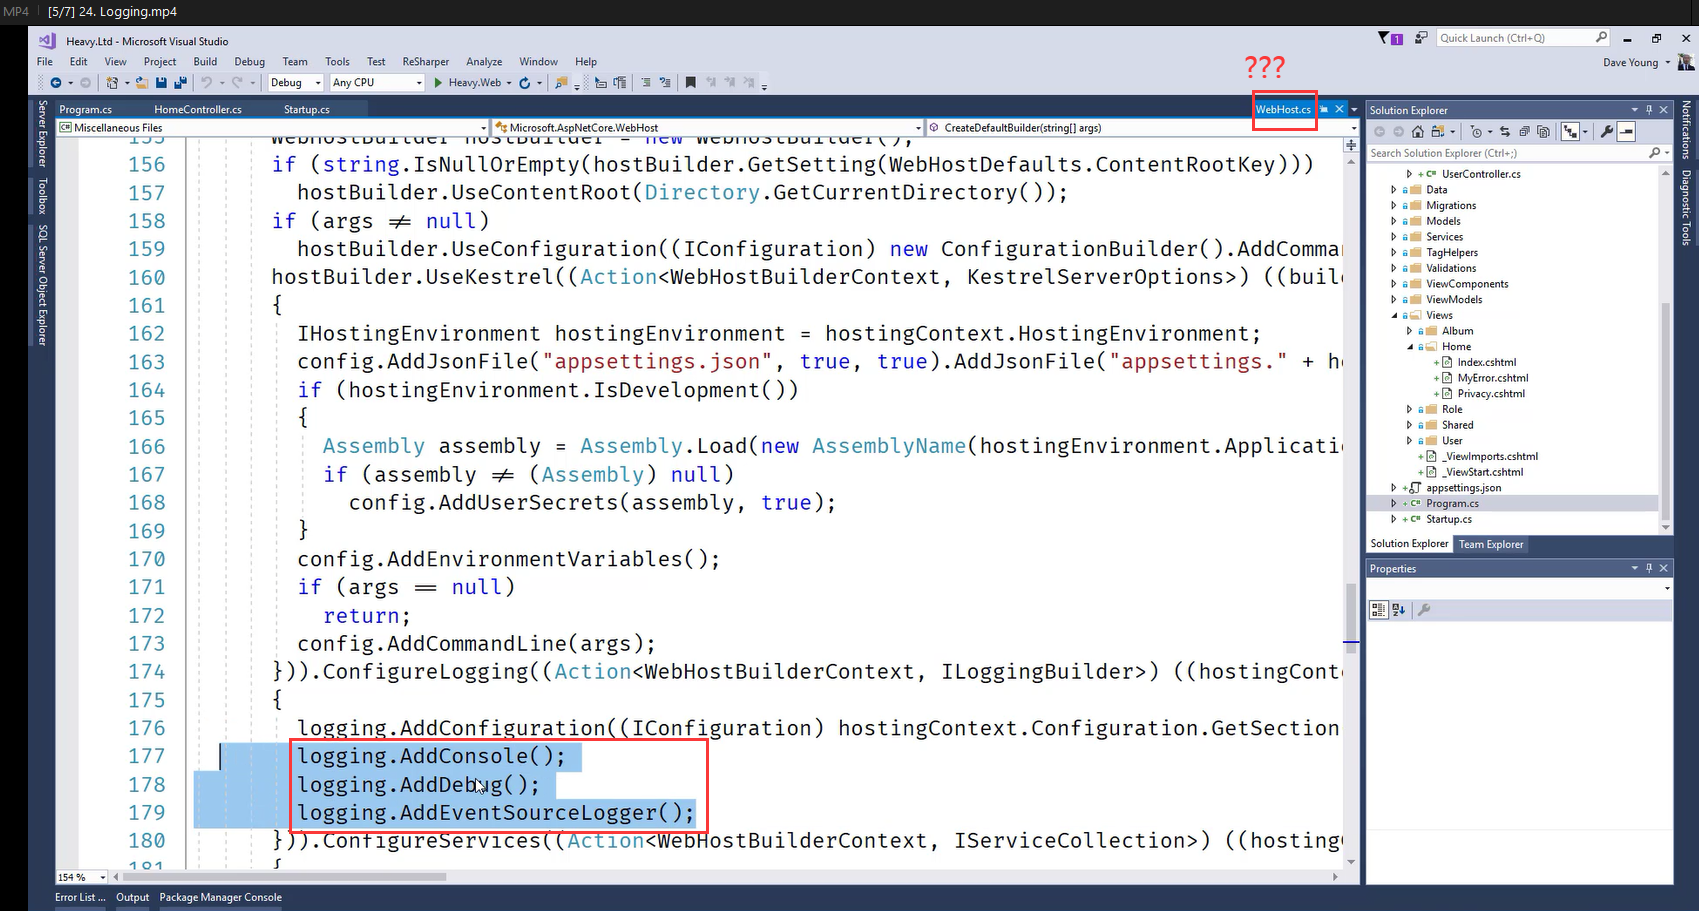This screenshot has height=911, width=1699.
Task: Open the 154 % zoom level dropdown
Action: coord(82,877)
